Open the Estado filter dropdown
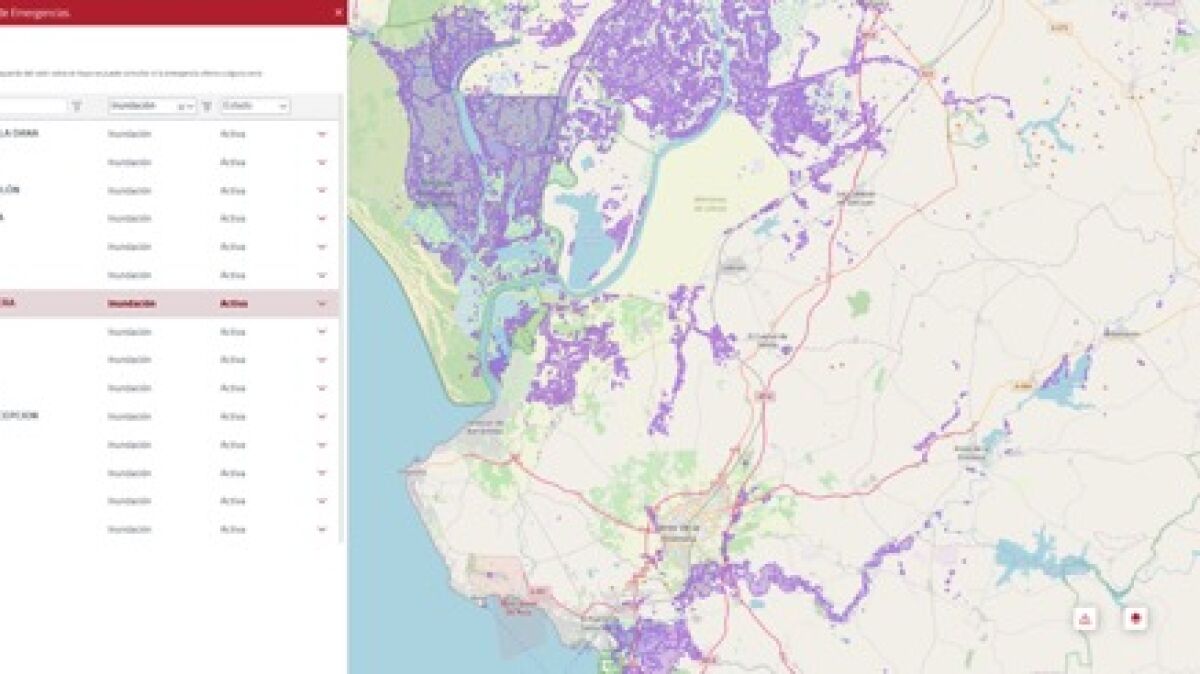 tap(255, 106)
